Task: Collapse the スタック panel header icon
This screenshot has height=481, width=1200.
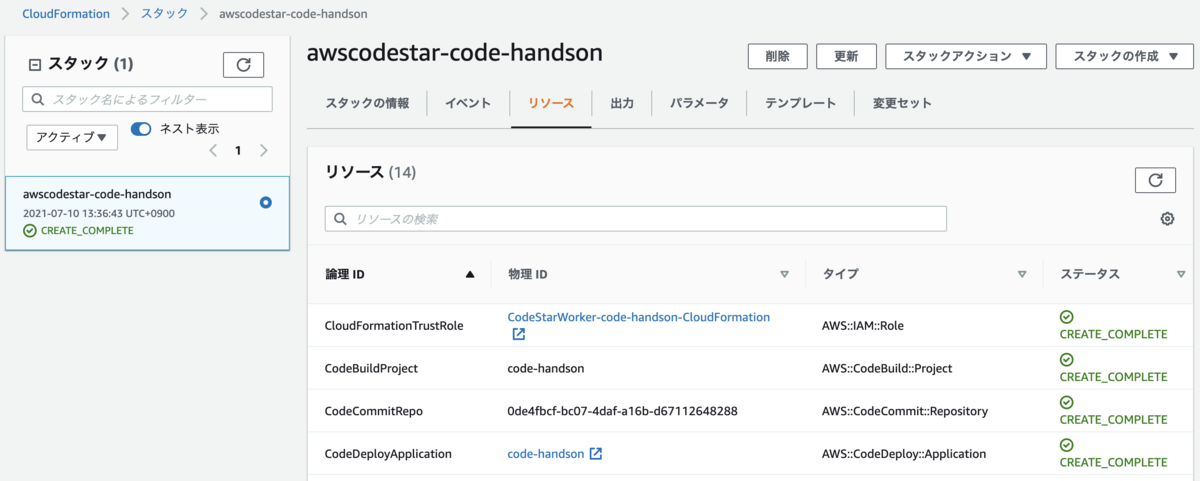Action: point(35,65)
